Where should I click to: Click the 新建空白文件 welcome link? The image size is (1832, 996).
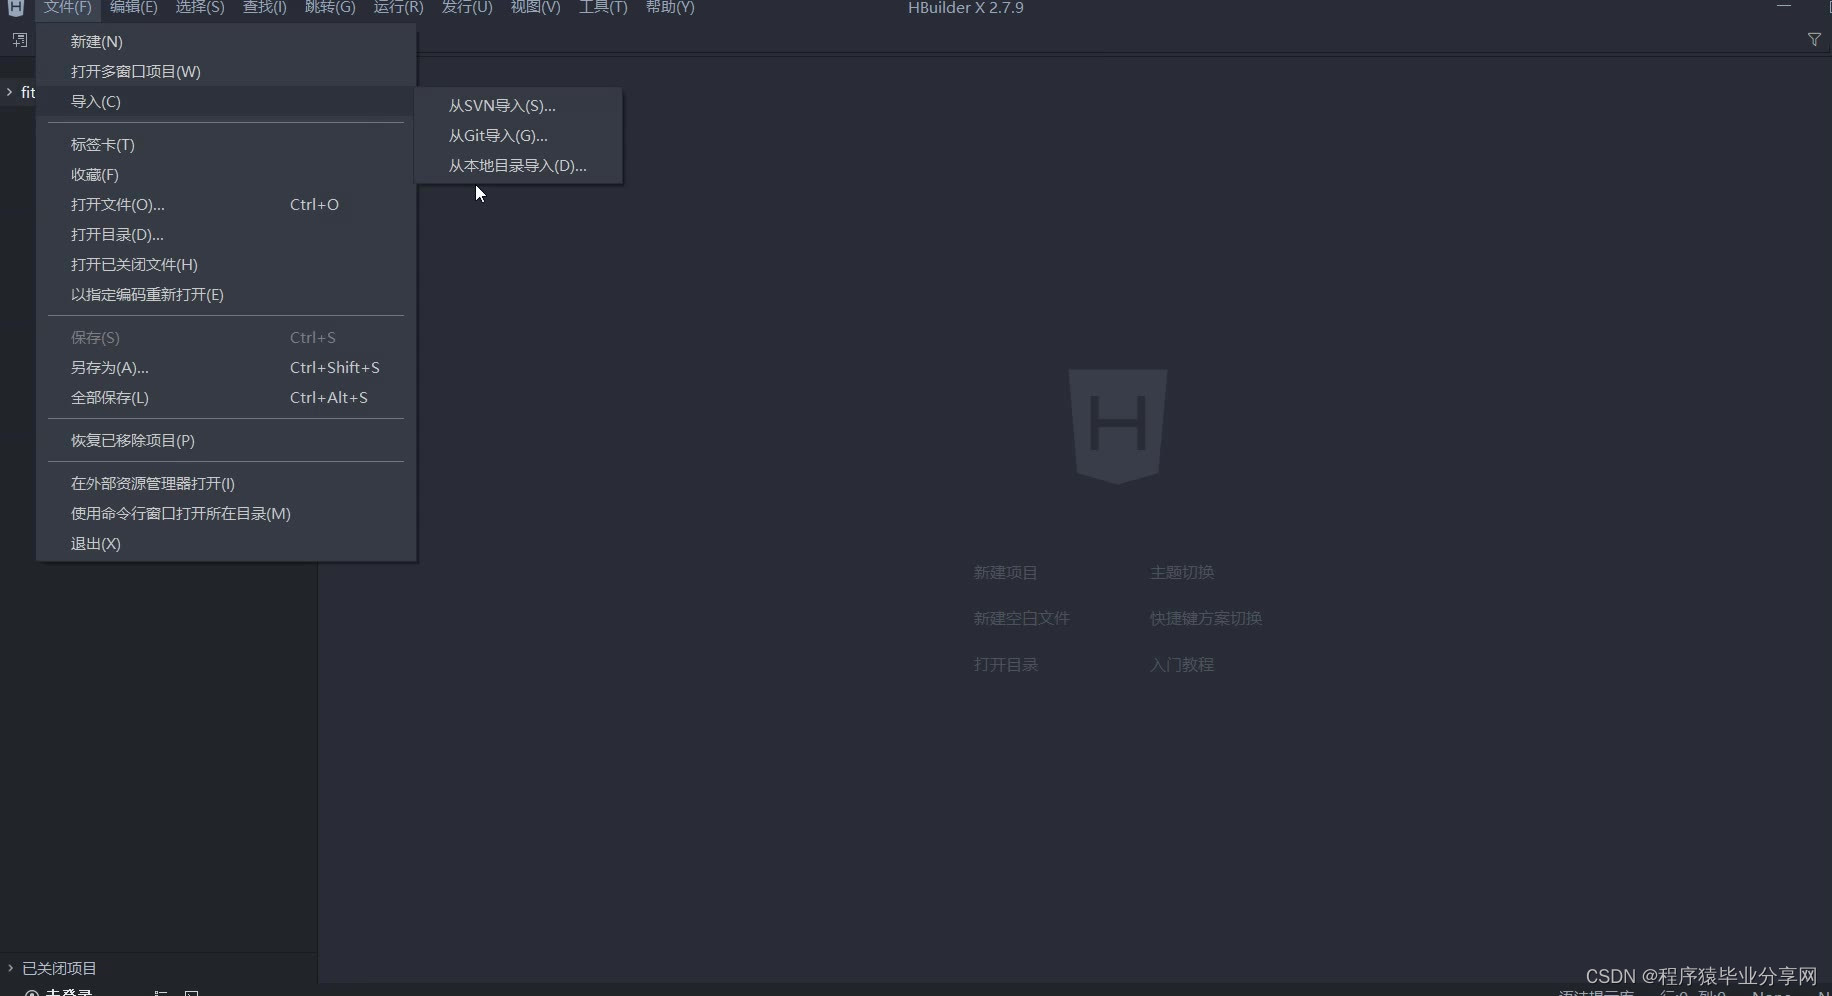(1021, 618)
